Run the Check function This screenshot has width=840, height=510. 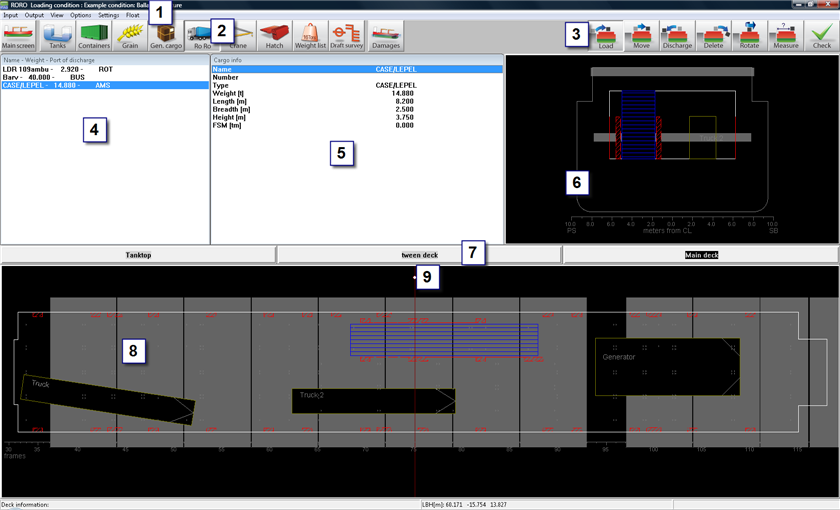(822, 36)
